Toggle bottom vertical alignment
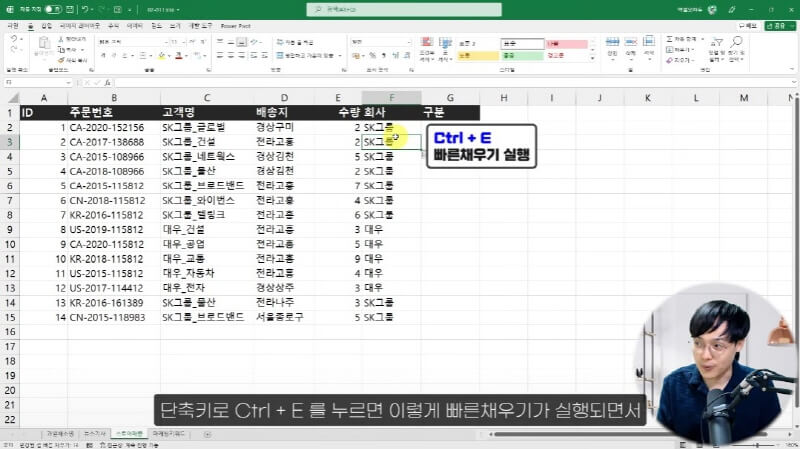 pos(242,42)
